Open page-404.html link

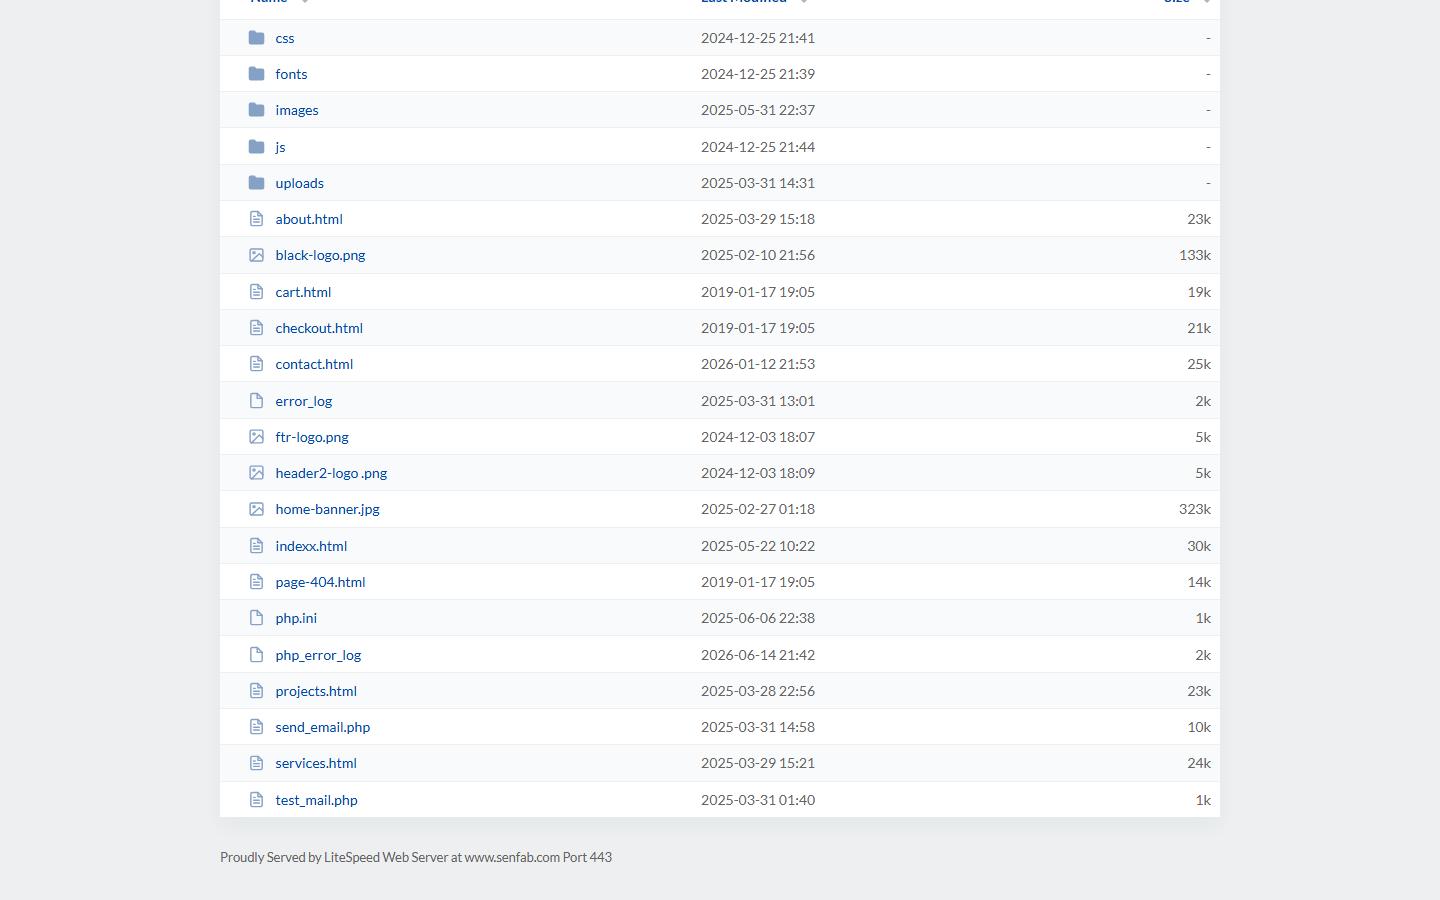click(320, 582)
